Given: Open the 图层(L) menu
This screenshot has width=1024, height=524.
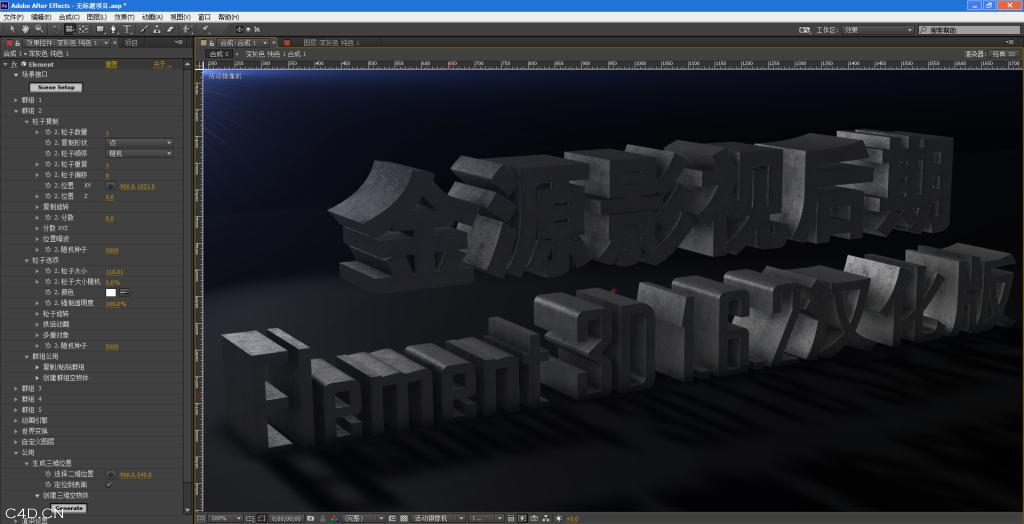Looking at the screenshot, I should point(97,17).
